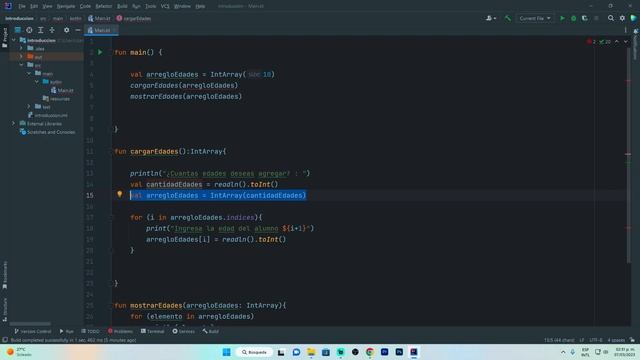
Task: Collapse the src folder
Action: pyautogui.click(x=21, y=65)
